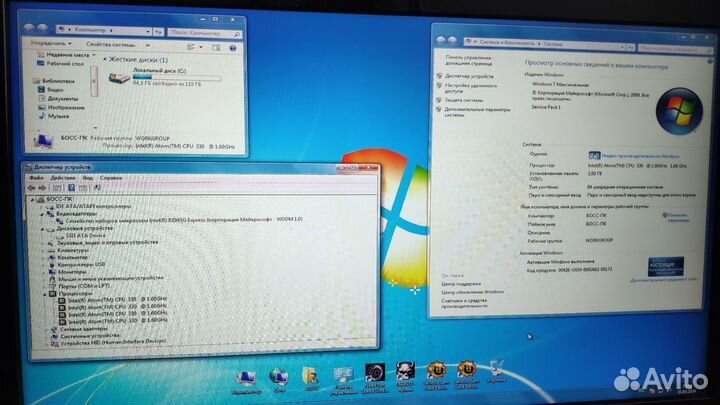Collapse the Жесткие диски (1) group
Image resolution: width=720 pixels, height=405 pixels.
[x=105, y=59]
